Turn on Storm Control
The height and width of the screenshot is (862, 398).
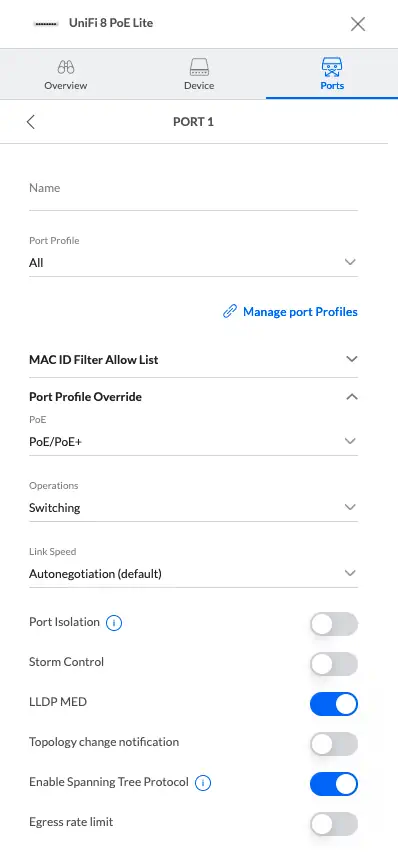[x=334, y=664]
